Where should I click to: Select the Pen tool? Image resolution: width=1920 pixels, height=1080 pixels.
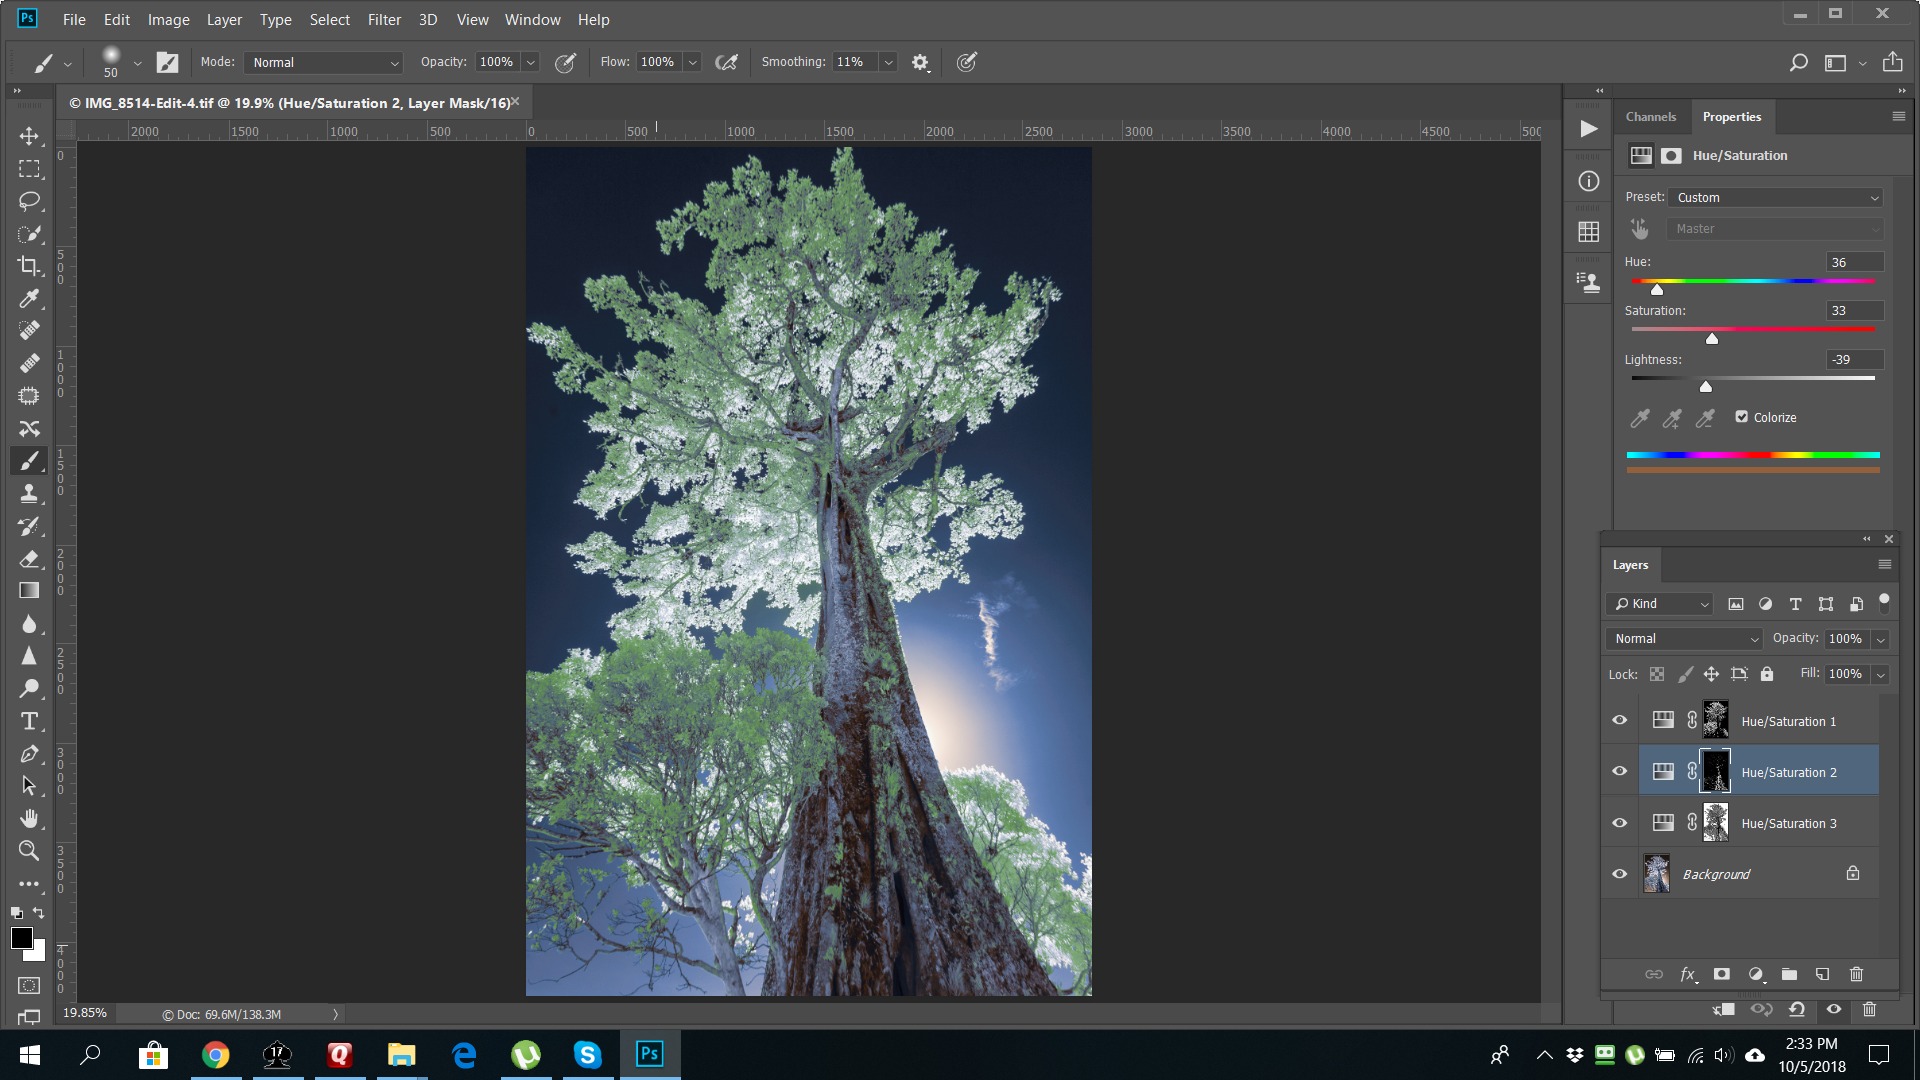point(29,754)
